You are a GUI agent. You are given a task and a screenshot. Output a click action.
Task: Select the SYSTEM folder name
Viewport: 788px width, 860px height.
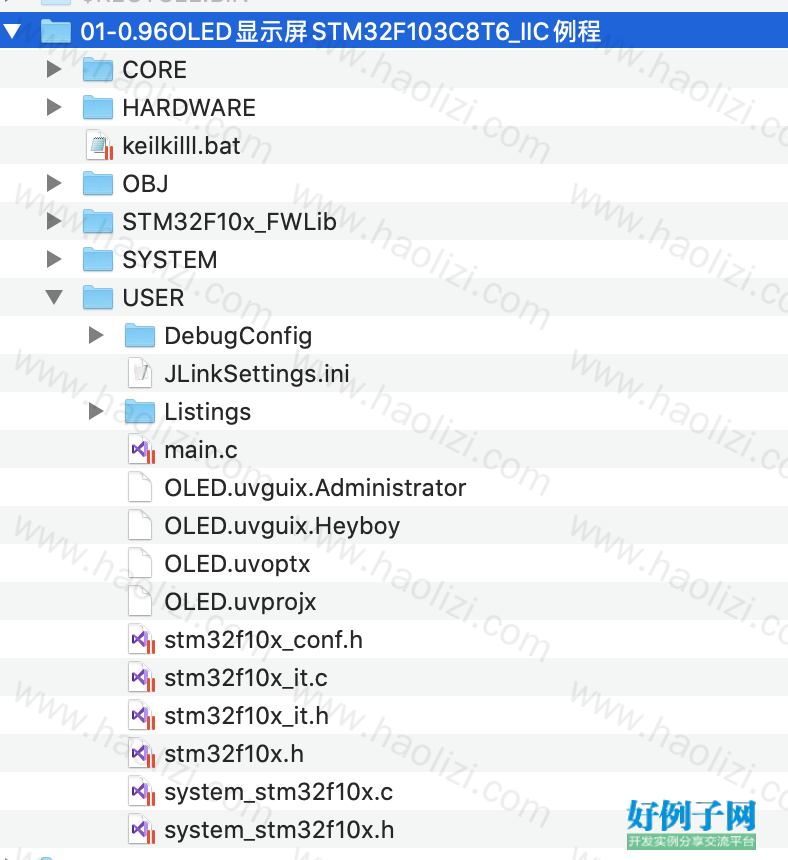[x=170, y=260]
